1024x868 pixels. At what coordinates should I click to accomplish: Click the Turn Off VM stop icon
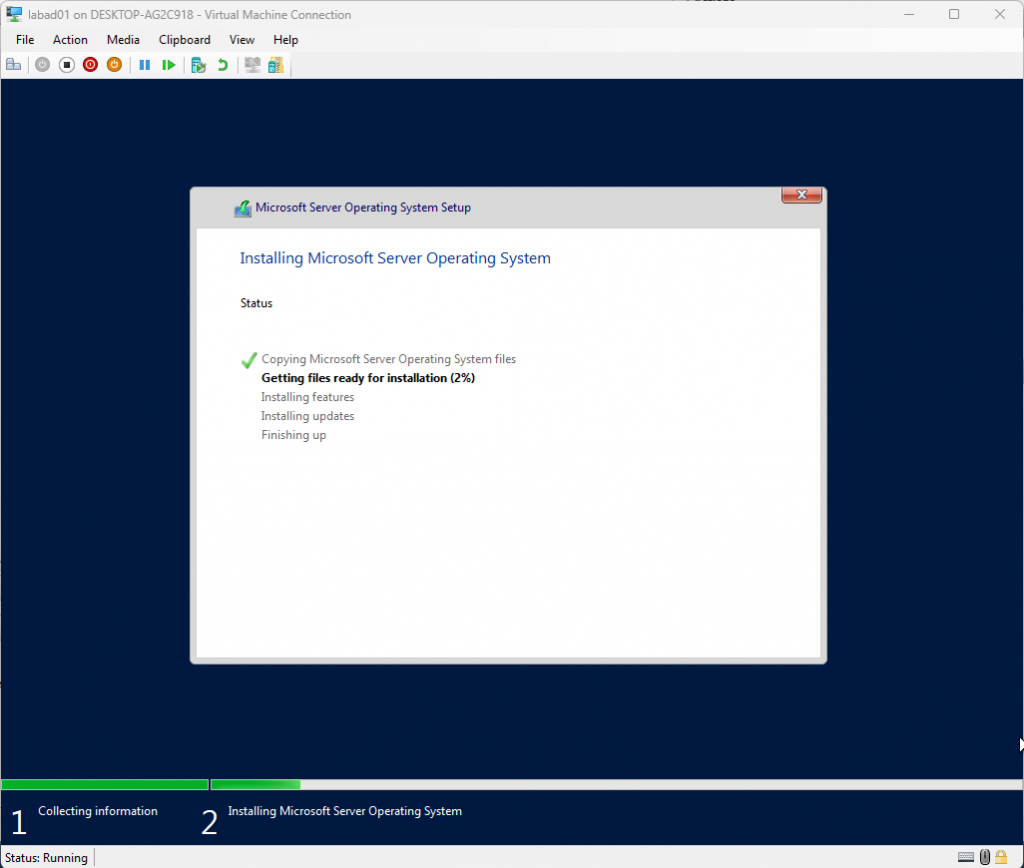click(66, 65)
